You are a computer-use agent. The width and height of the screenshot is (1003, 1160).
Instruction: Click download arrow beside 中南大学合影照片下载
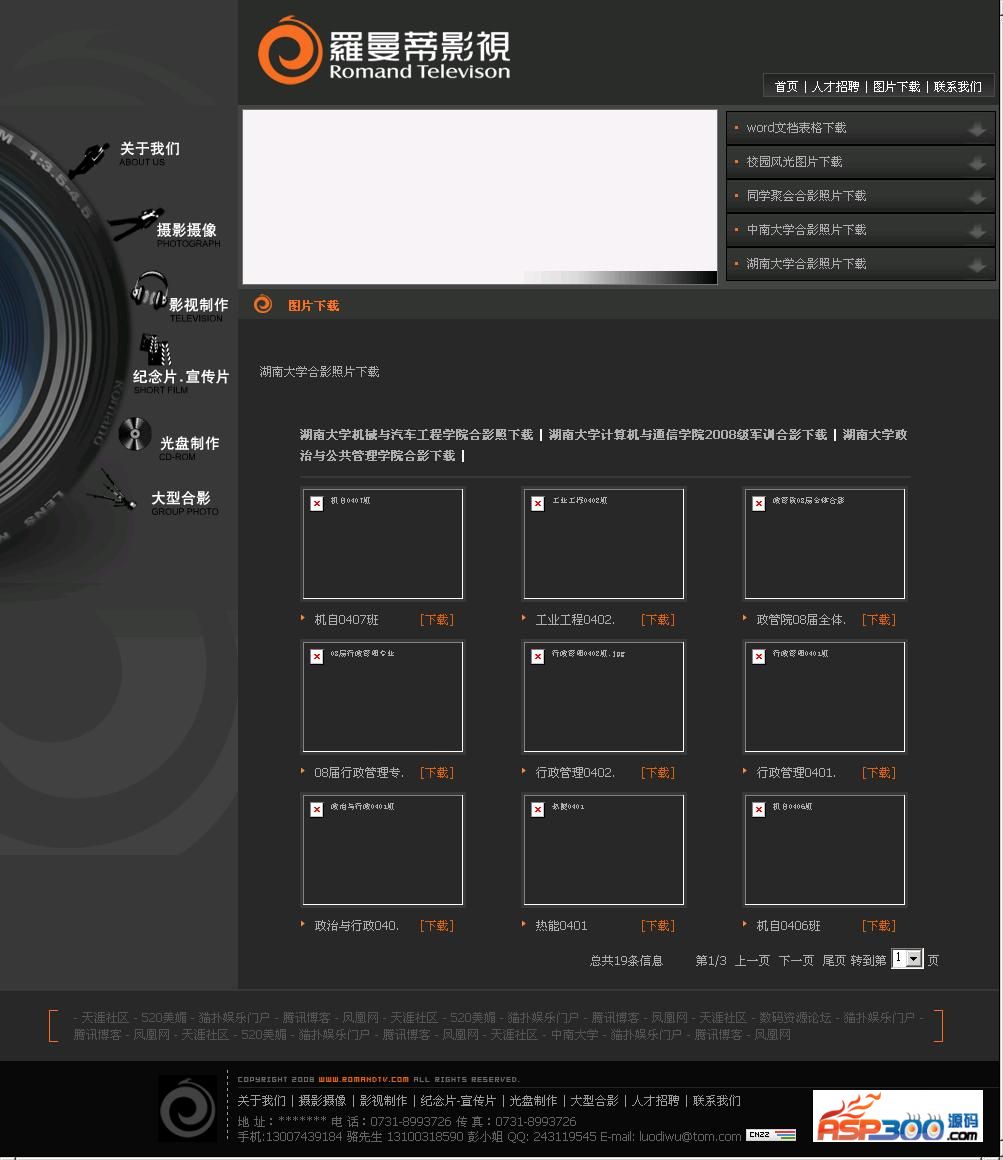coord(976,232)
